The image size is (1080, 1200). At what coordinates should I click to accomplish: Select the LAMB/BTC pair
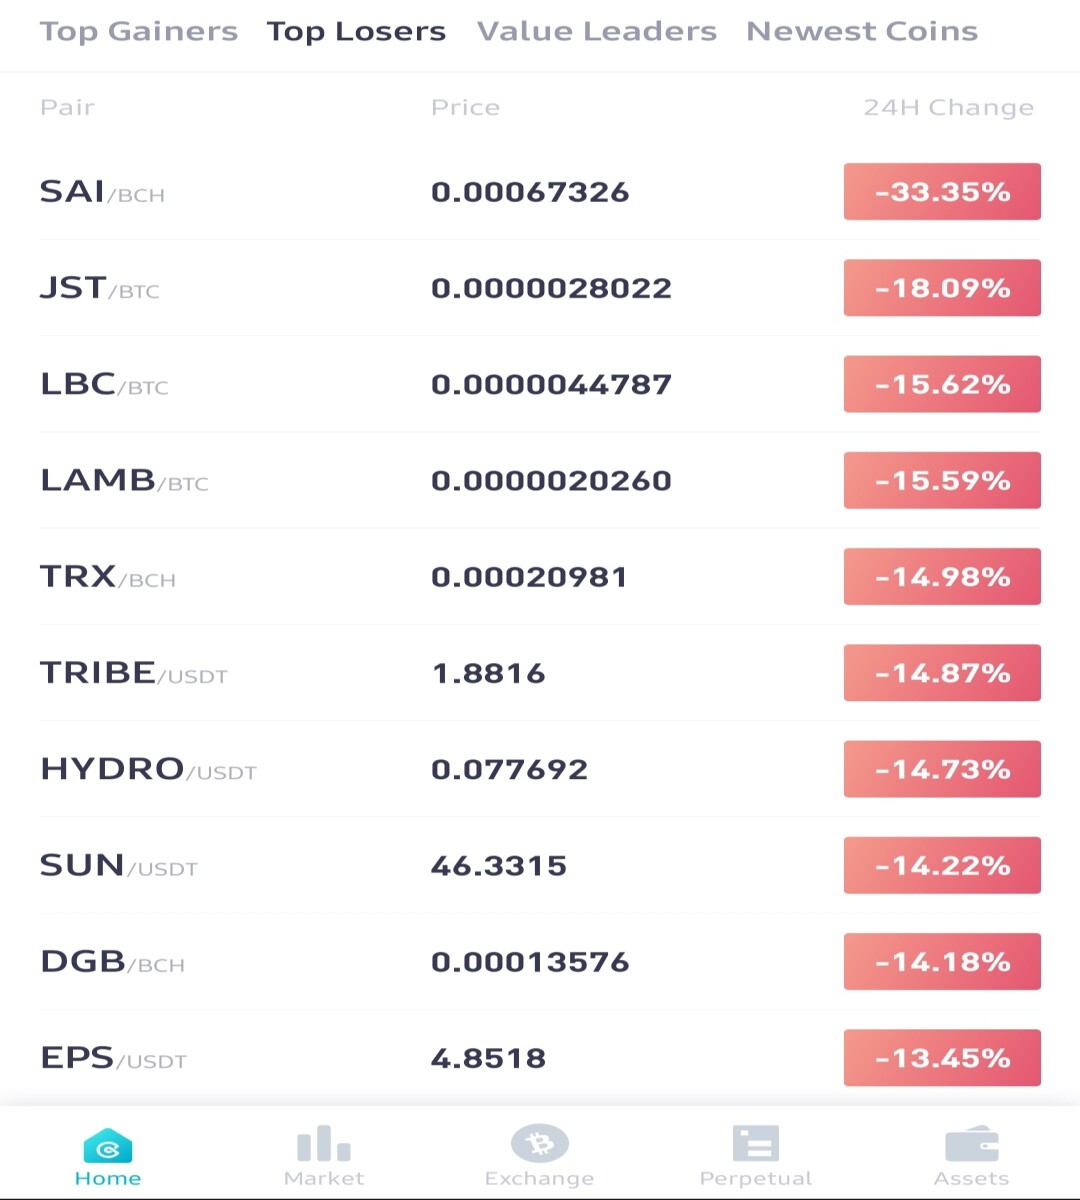click(x=540, y=480)
